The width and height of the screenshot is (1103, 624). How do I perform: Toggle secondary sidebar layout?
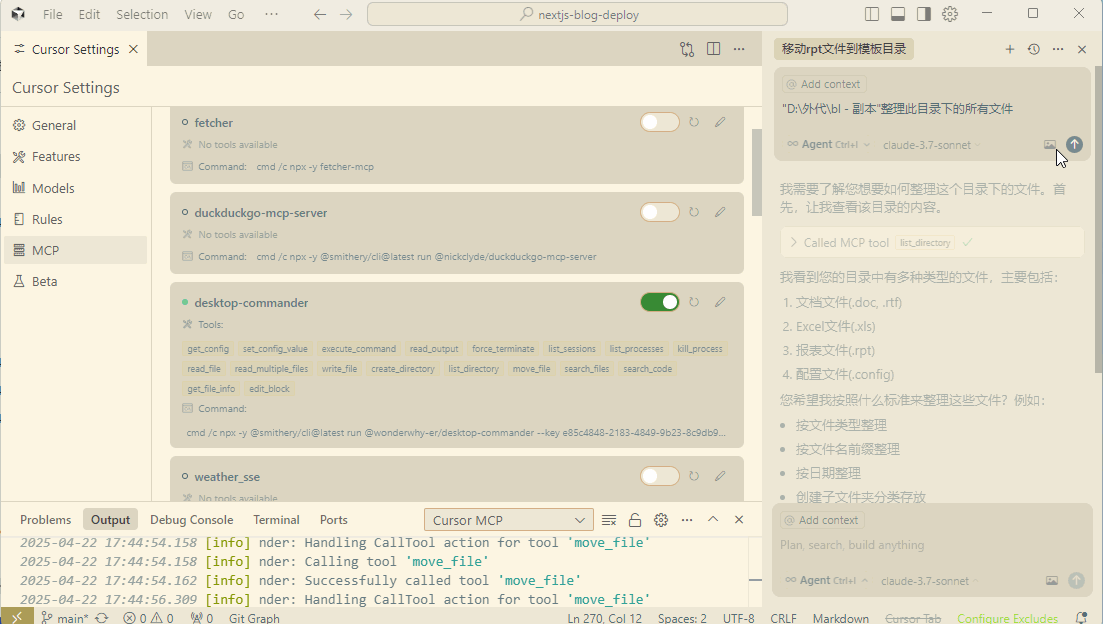tap(924, 14)
